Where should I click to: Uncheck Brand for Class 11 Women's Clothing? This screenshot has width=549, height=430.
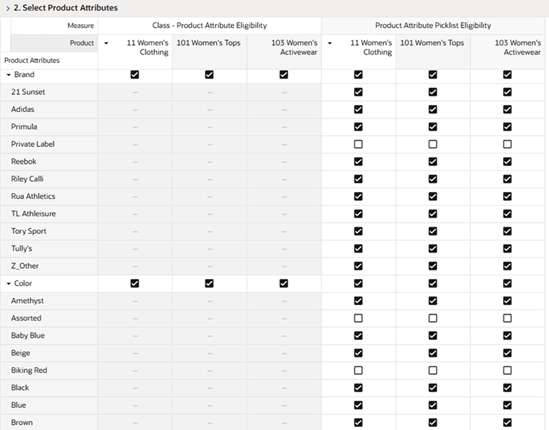[x=135, y=75]
